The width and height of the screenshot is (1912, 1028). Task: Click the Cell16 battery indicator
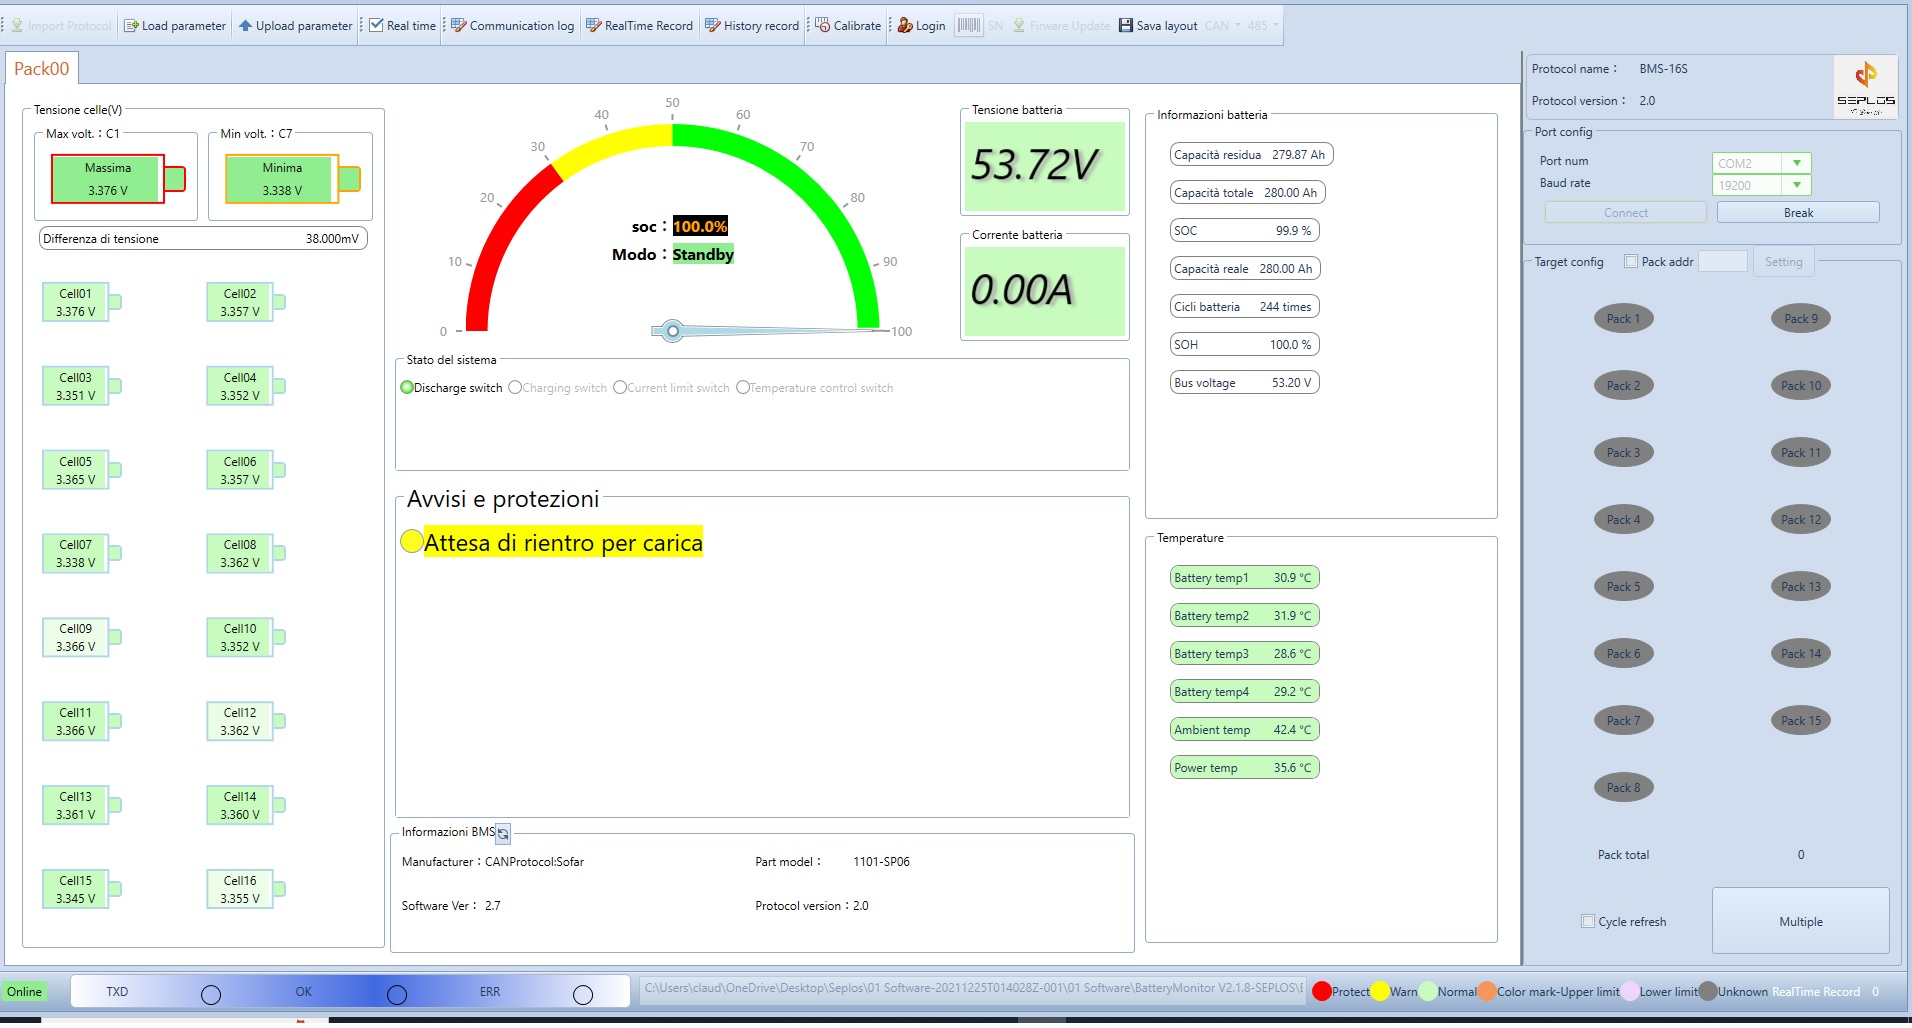(x=246, y=889)
